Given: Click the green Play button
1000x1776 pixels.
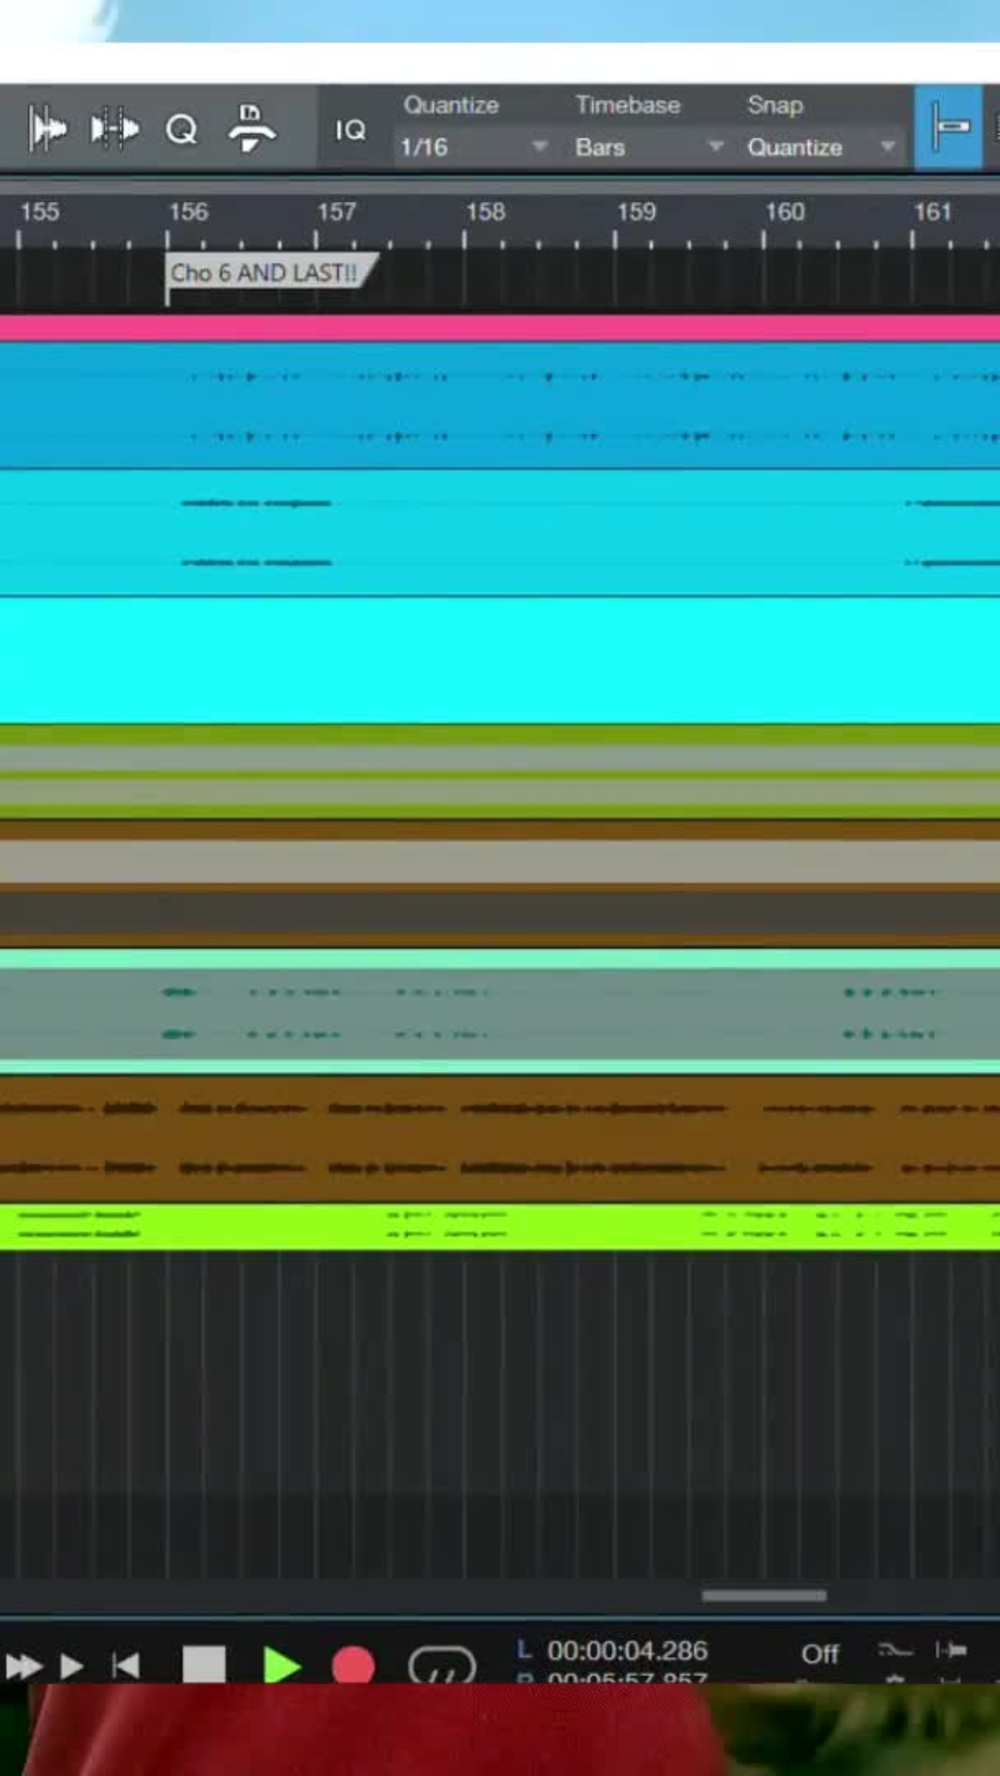Looking at the screenshot, I should coord(281,1666).
